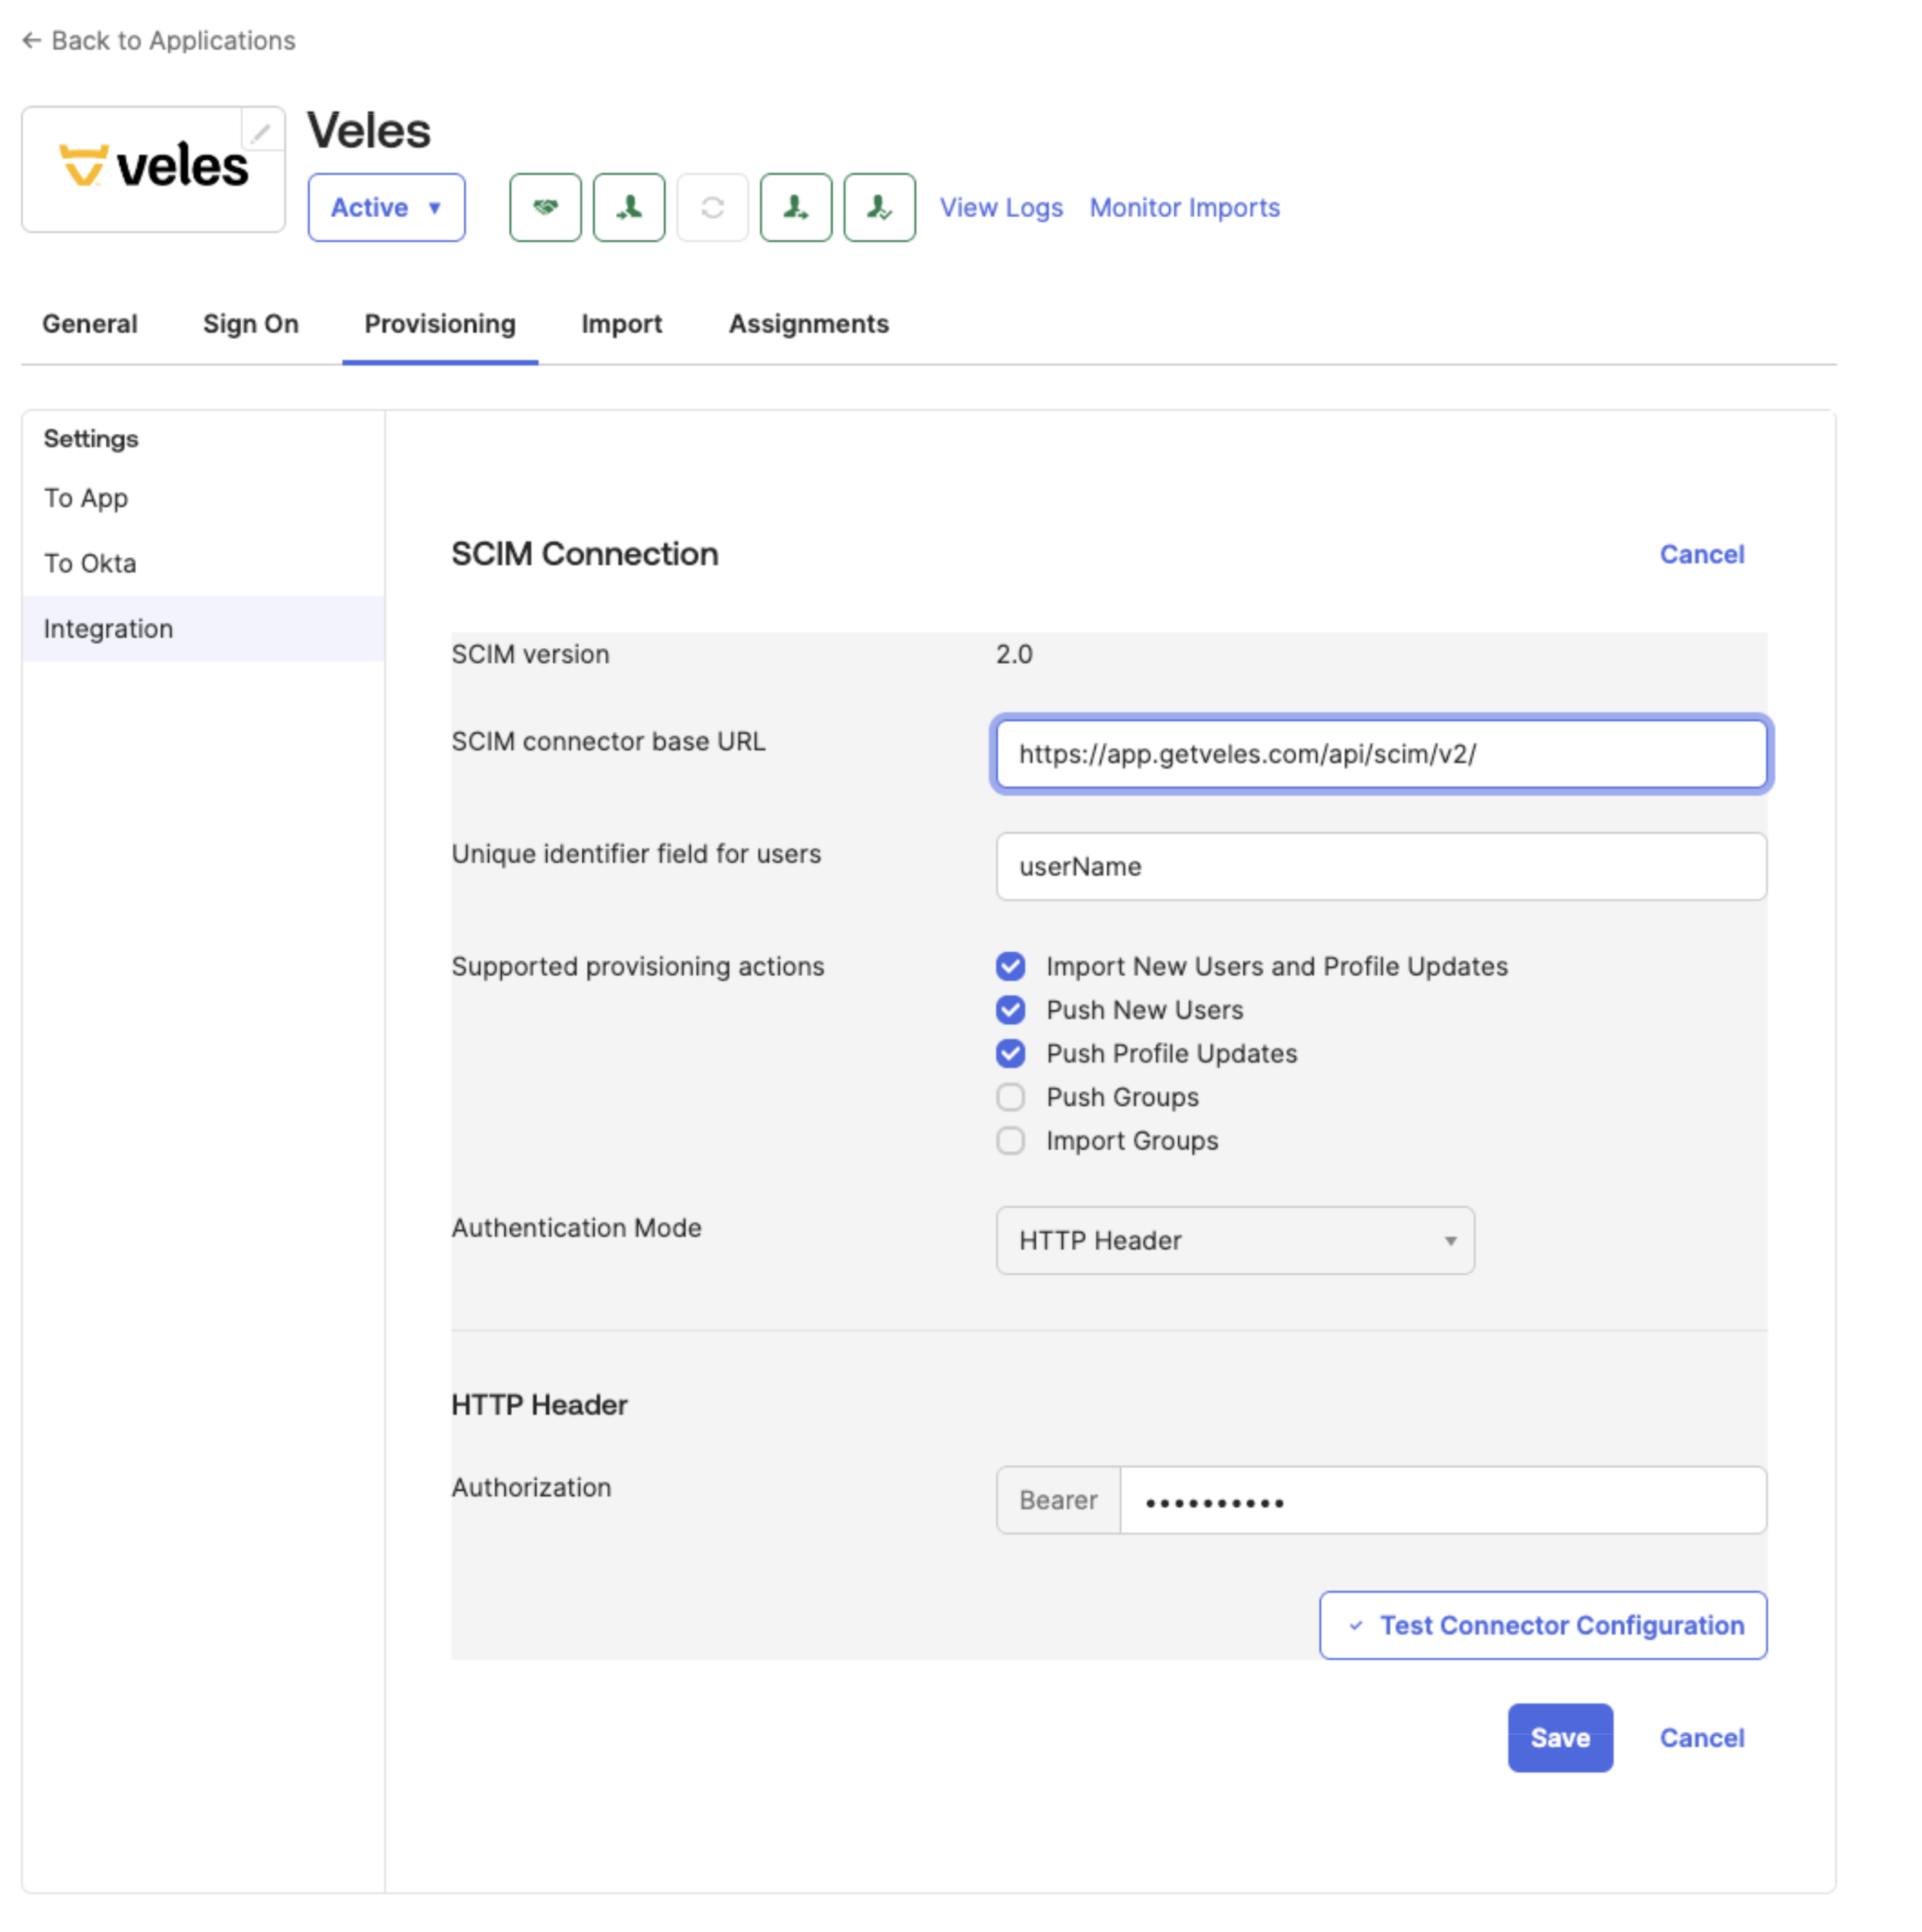Enable Import Groups checkbox

(x=1011, y=1141)
